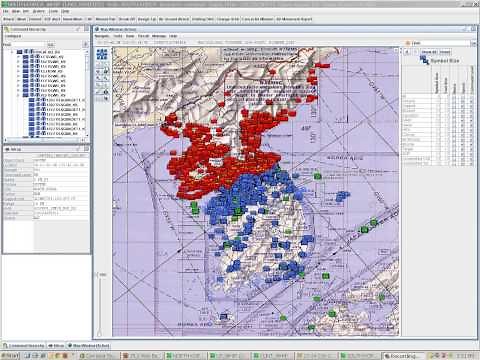Image resolution: width=480 pixels, height=360 pixels.
Task: Click the hierarchy tree vertical scrollbar
Action: [87, 93]
